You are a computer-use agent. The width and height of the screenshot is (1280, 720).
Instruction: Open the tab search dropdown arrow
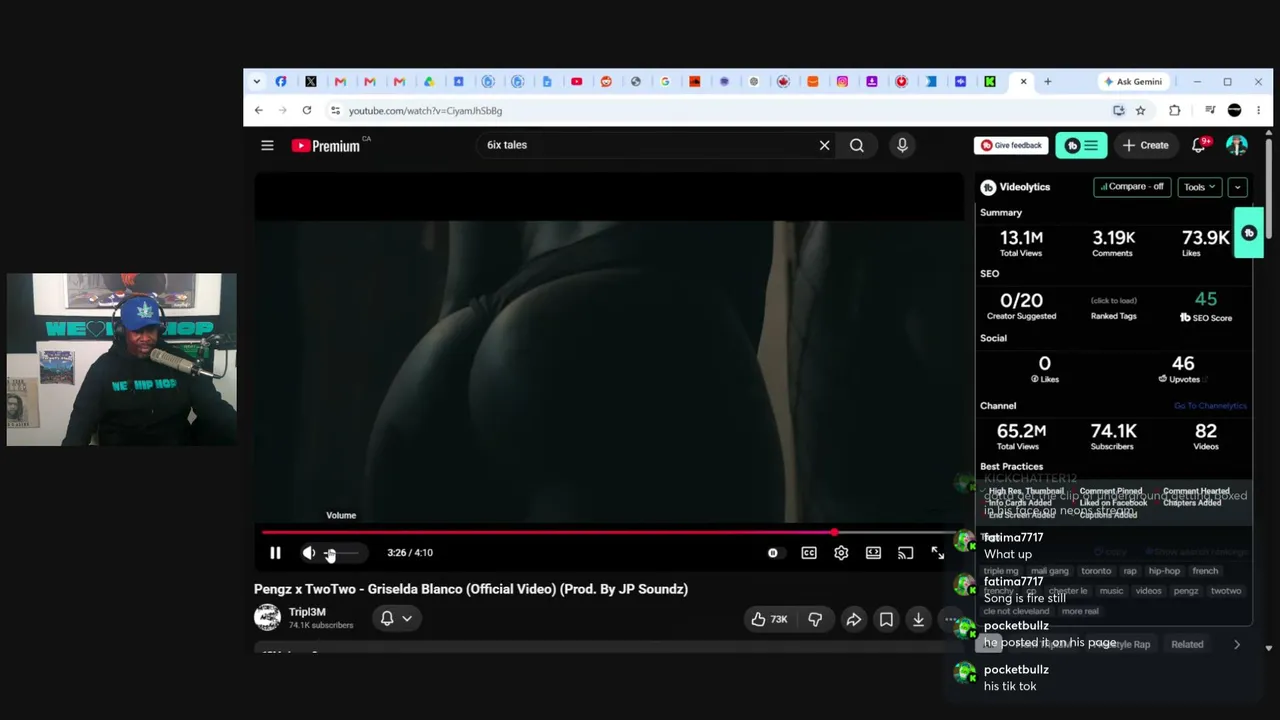click(257, 82)
